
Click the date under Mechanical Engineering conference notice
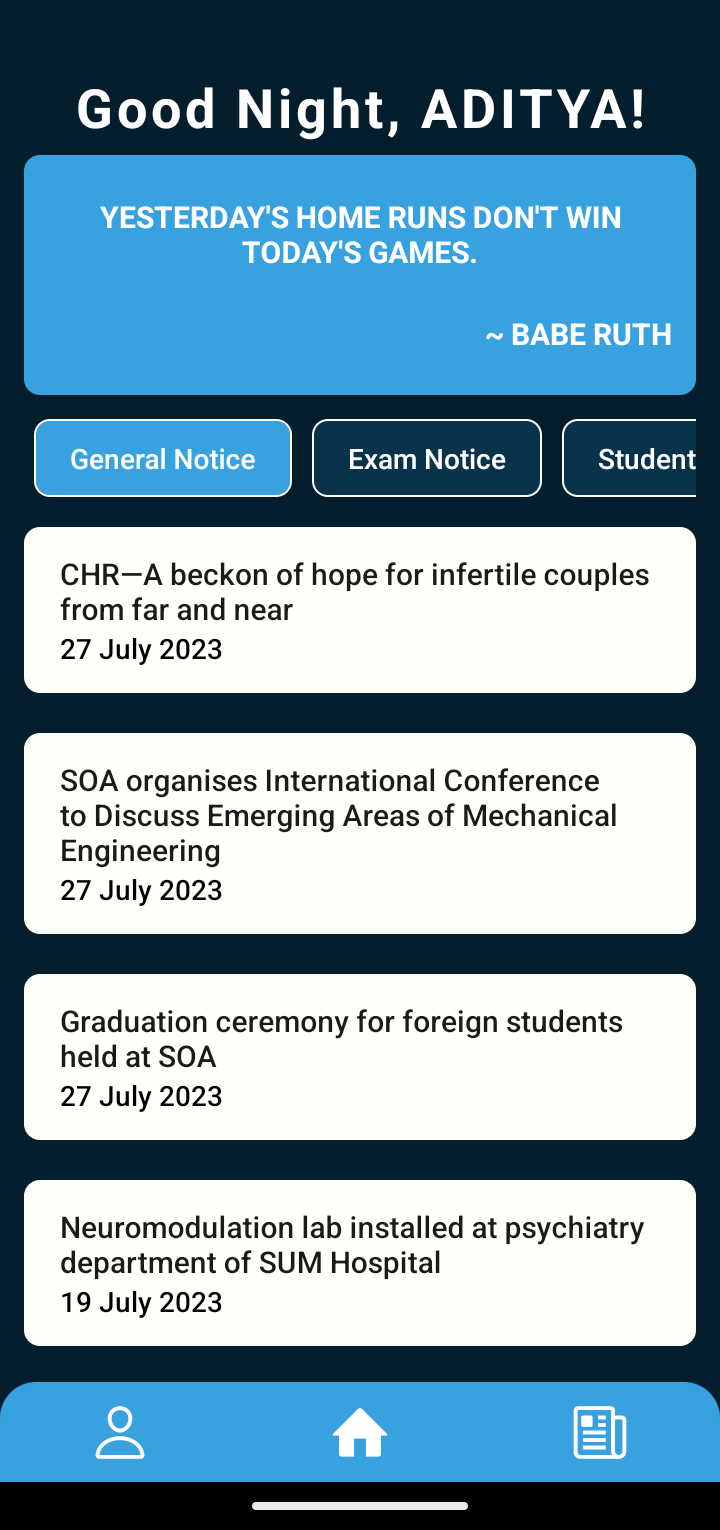coord(141,890)
